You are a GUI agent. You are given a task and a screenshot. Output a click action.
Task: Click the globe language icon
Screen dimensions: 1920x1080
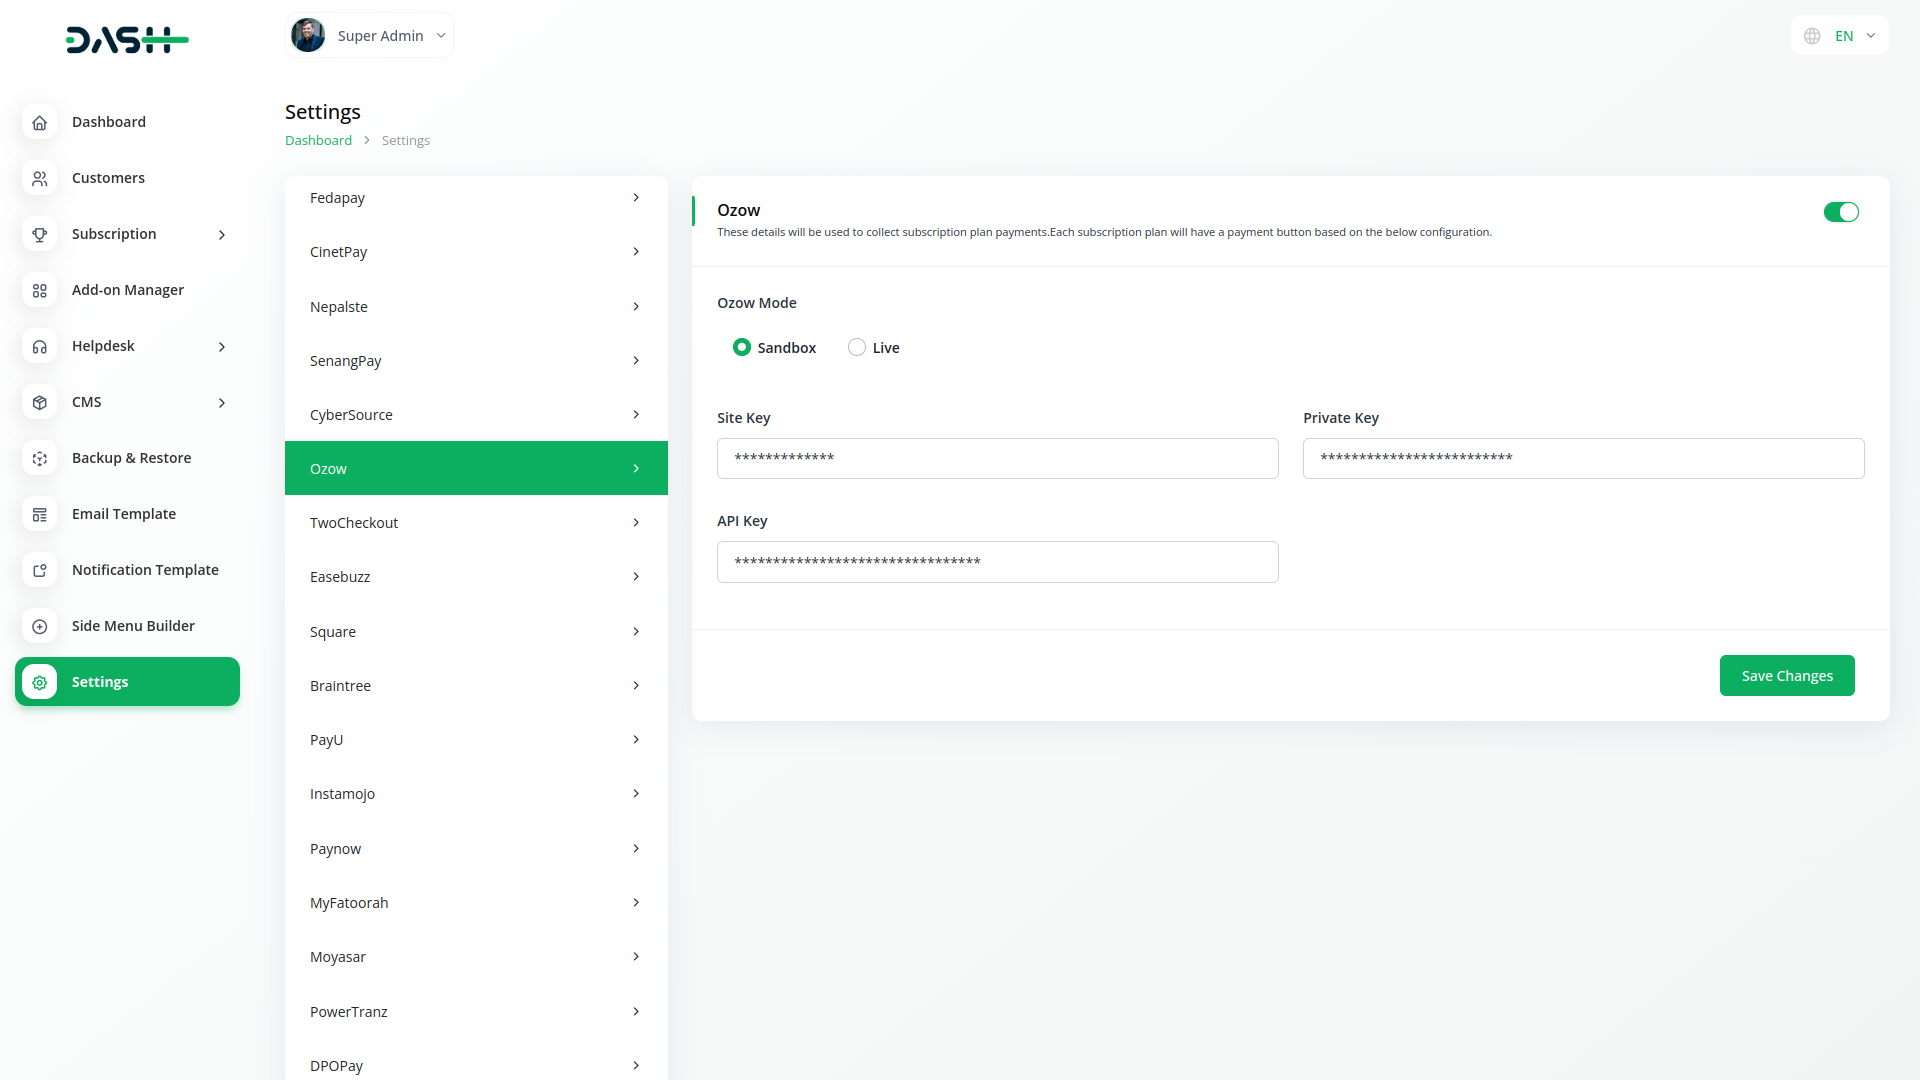(1812, 36)
